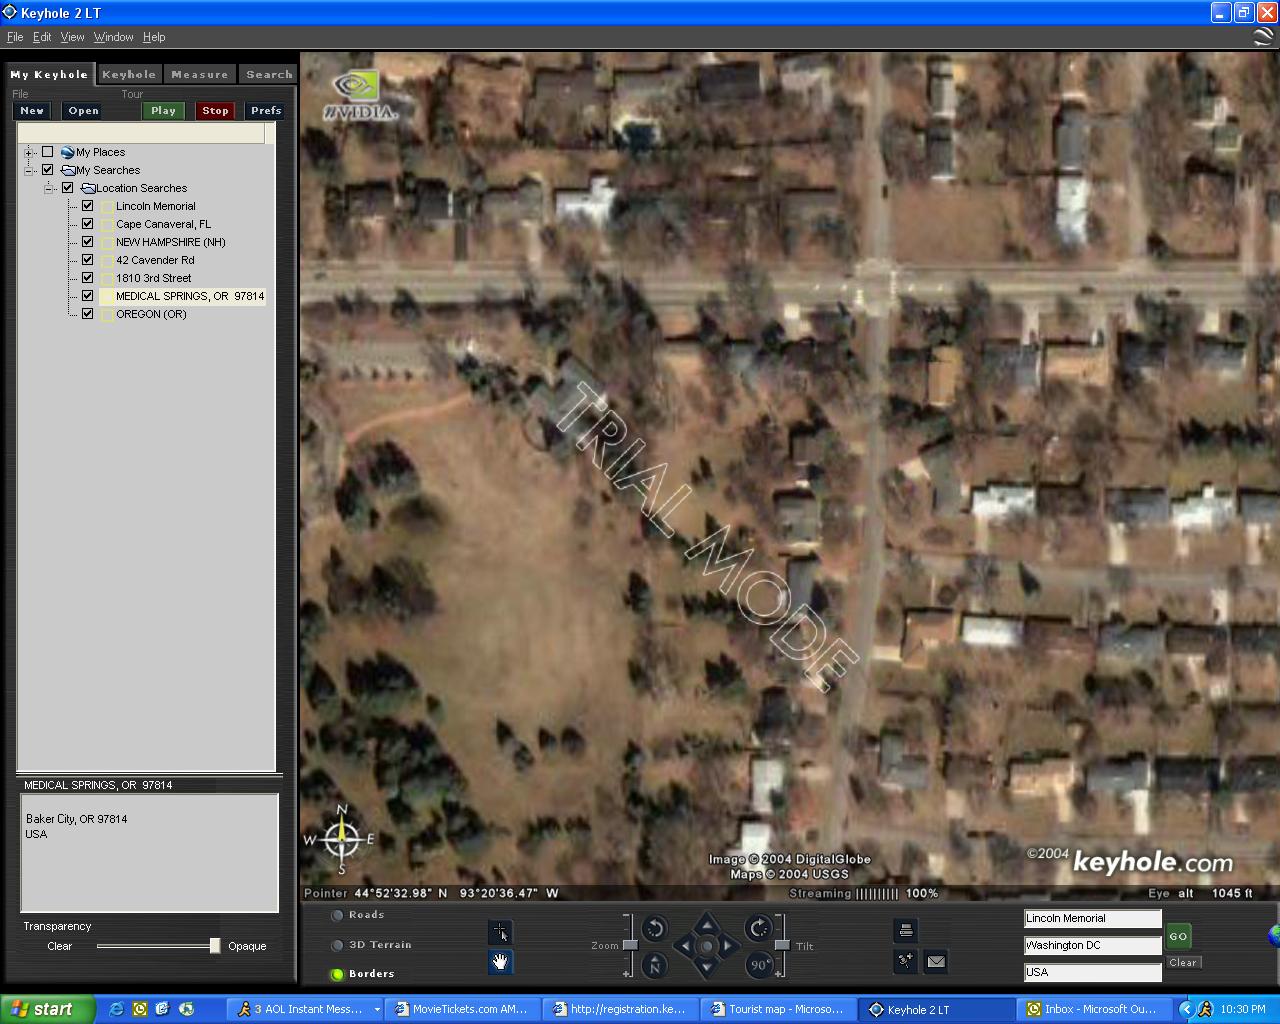Click the add placemark icon

tap(905, 962)
